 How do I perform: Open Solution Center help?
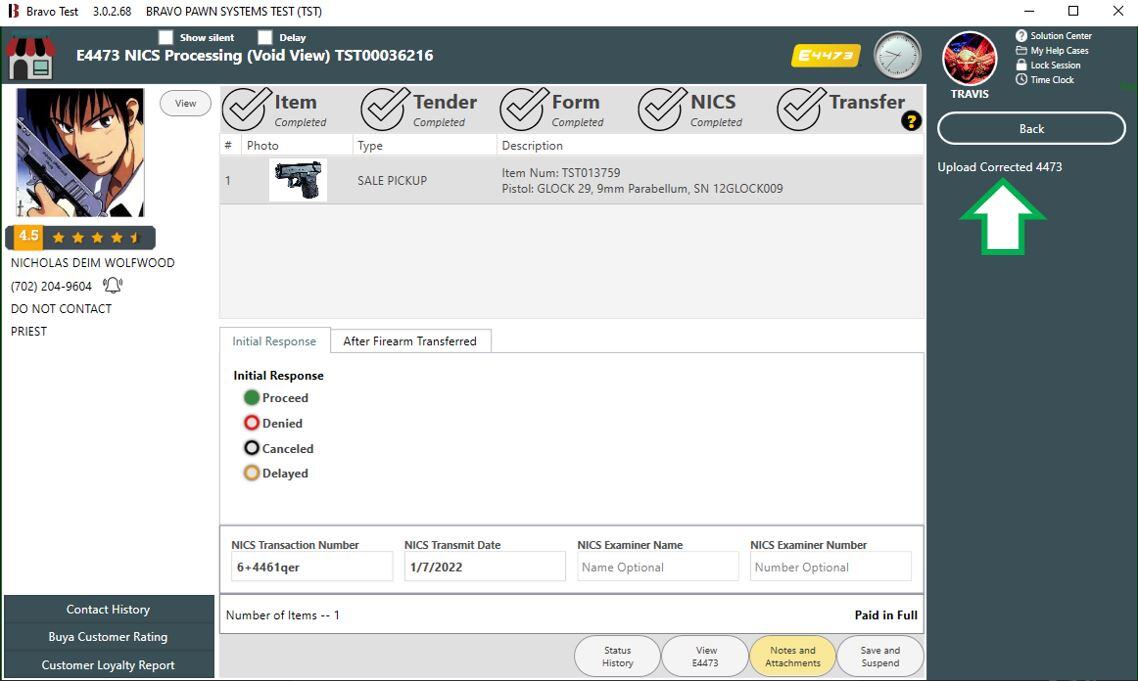coord(1053,36)
